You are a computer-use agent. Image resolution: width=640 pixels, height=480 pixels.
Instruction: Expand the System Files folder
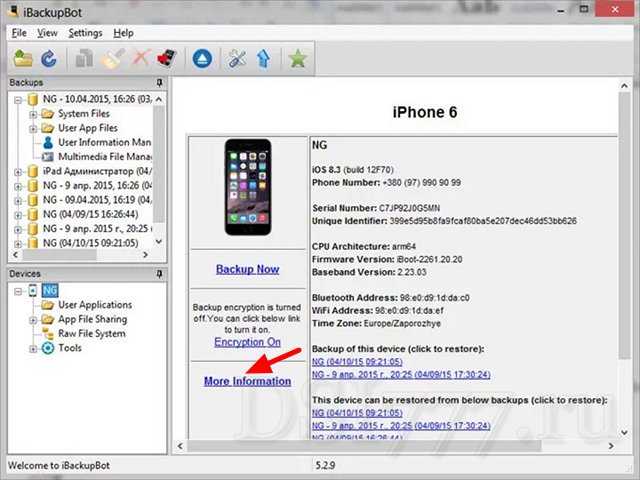tap(33, 114)
